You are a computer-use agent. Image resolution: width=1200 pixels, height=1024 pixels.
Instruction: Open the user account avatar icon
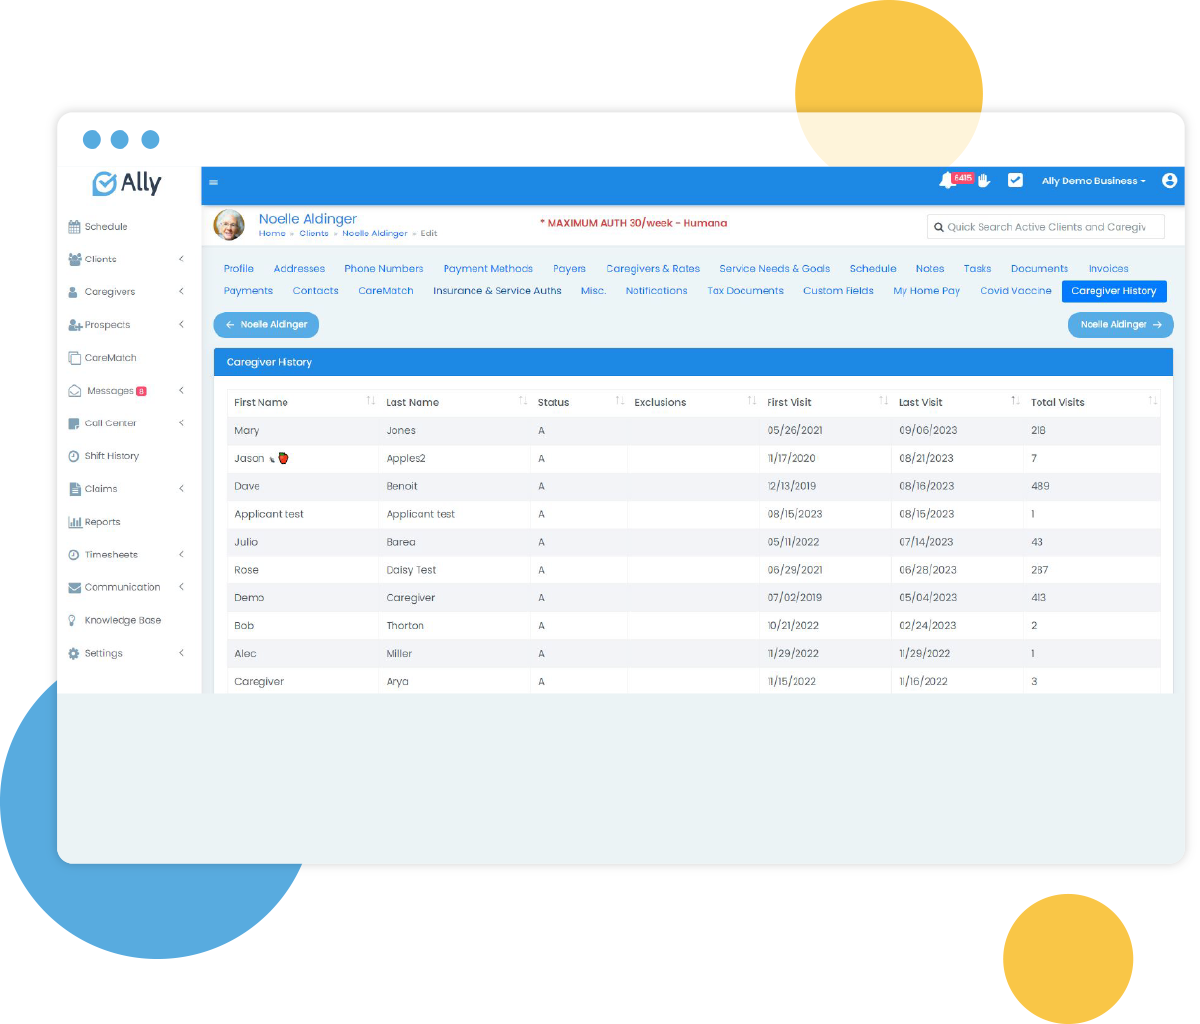pyautogui.click(x=1169, y=181)
